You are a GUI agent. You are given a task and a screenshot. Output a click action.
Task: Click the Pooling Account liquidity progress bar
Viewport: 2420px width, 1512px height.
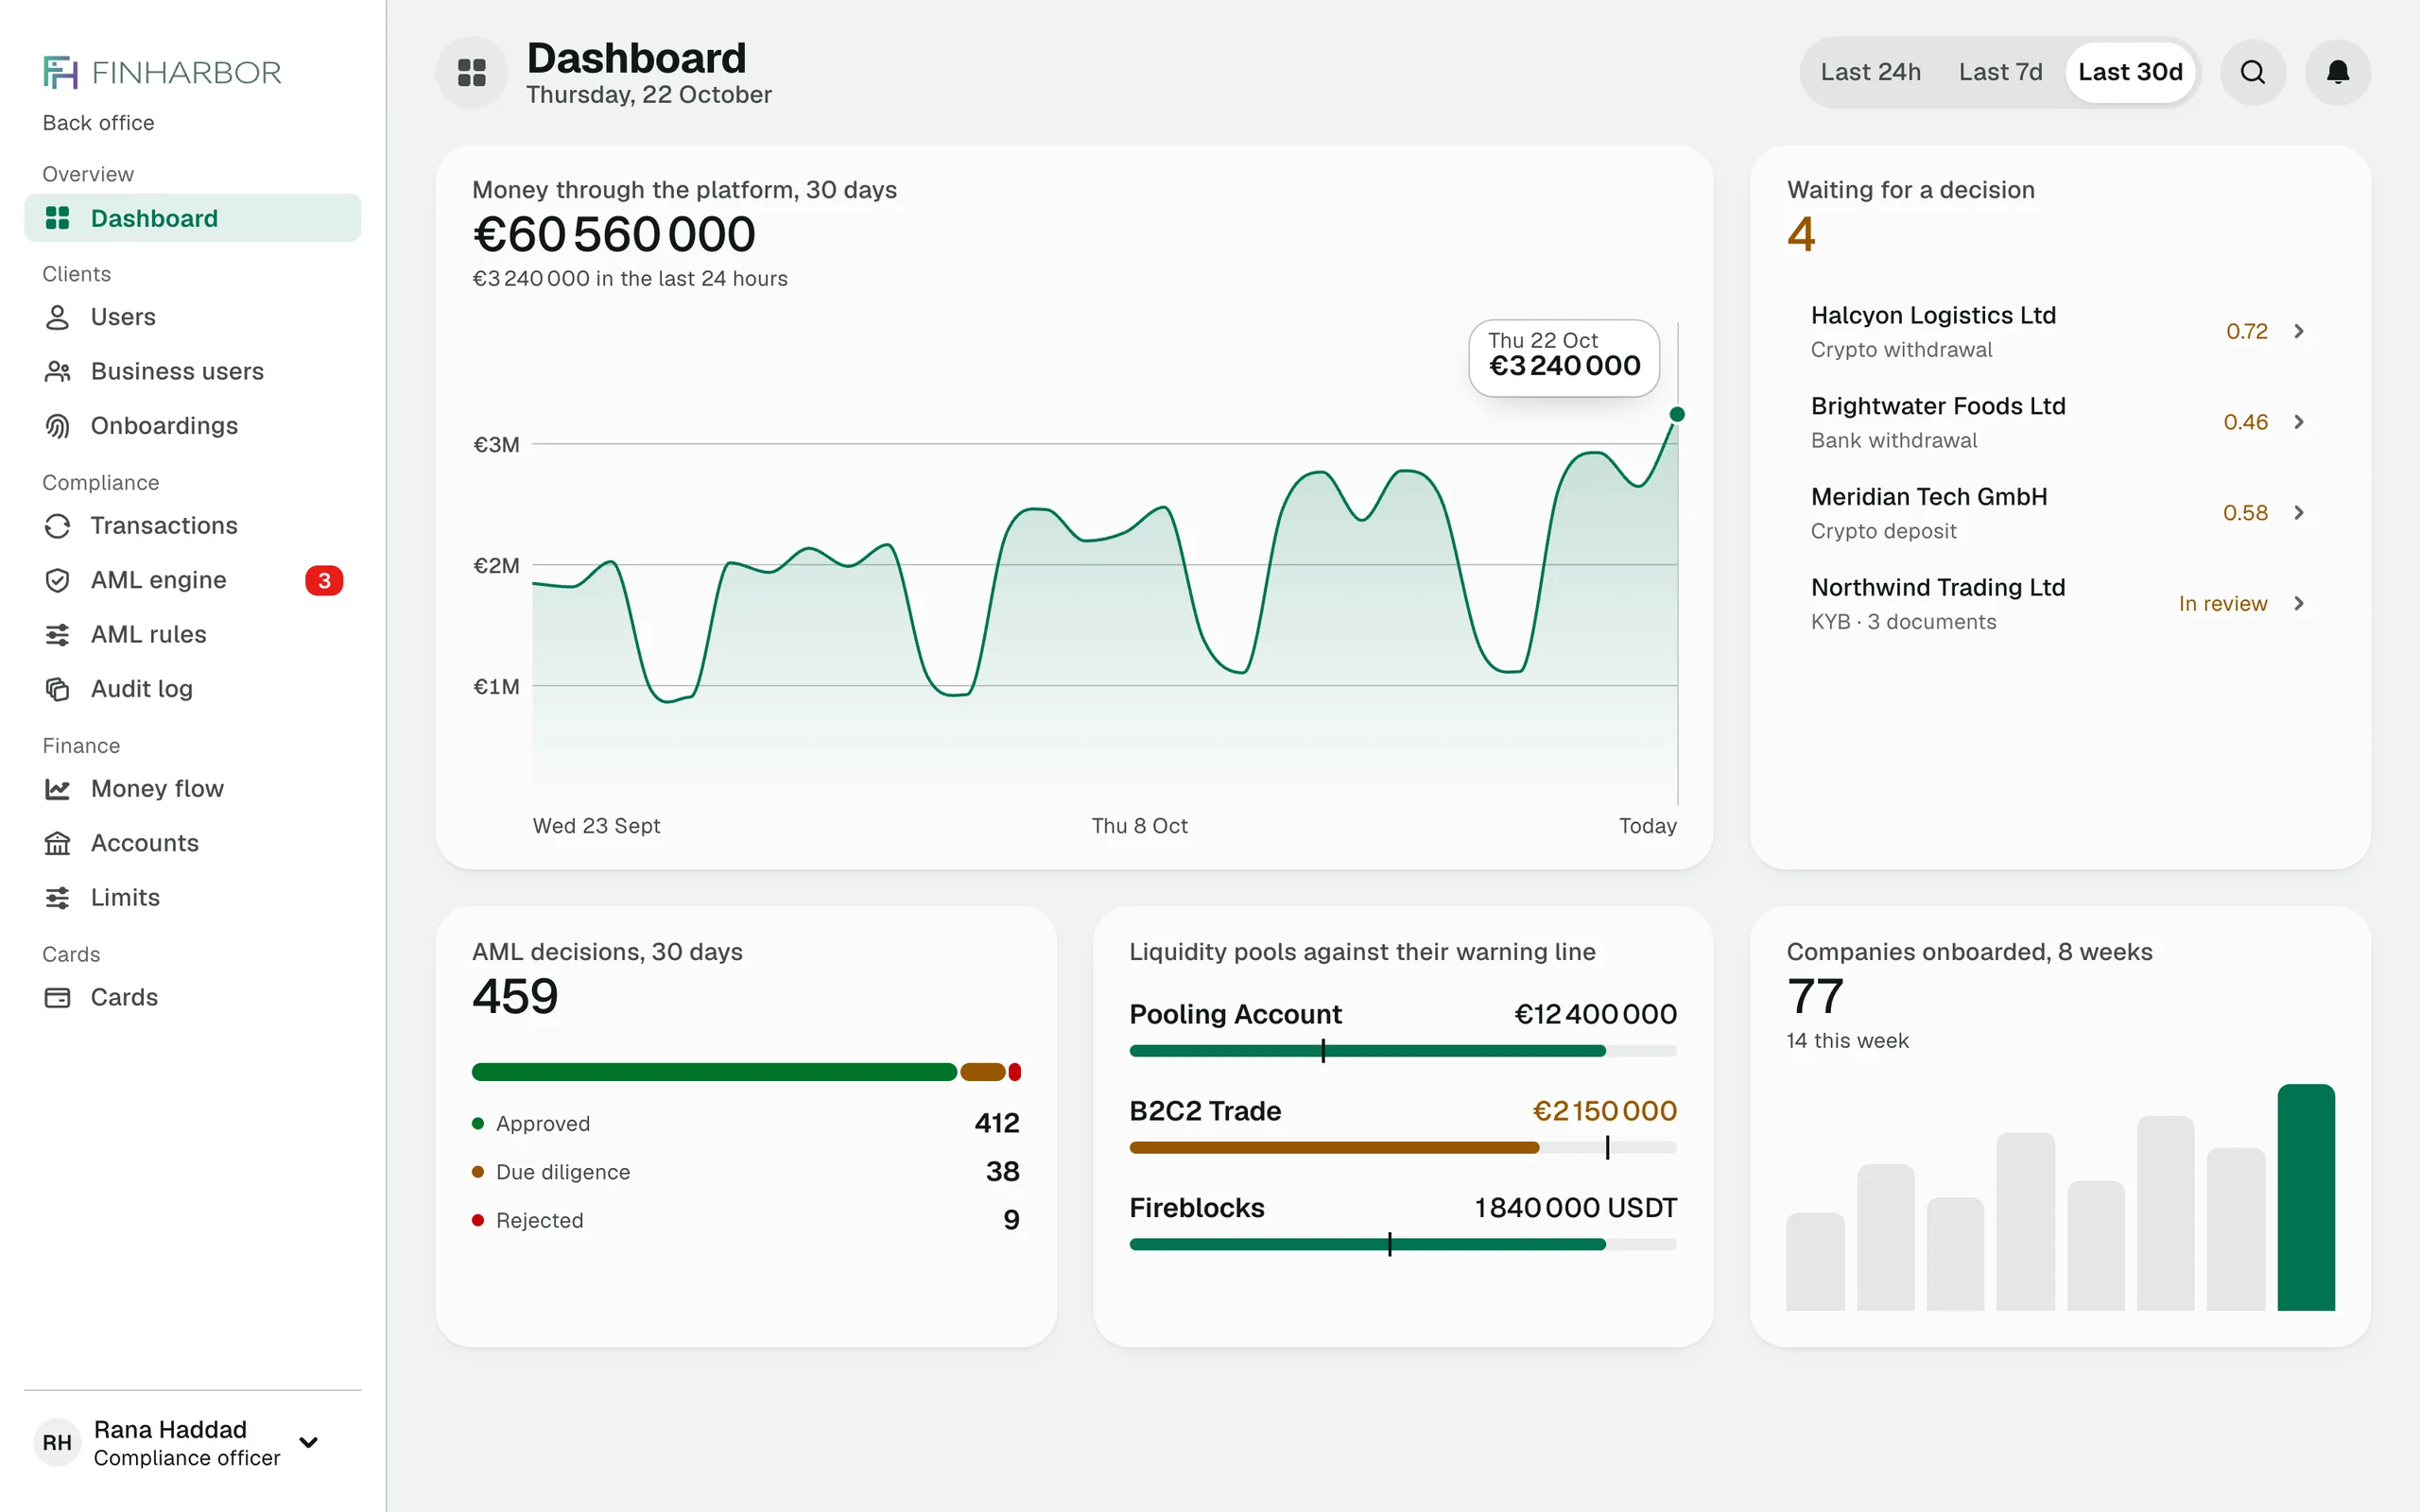(x=1403, y=1051)
